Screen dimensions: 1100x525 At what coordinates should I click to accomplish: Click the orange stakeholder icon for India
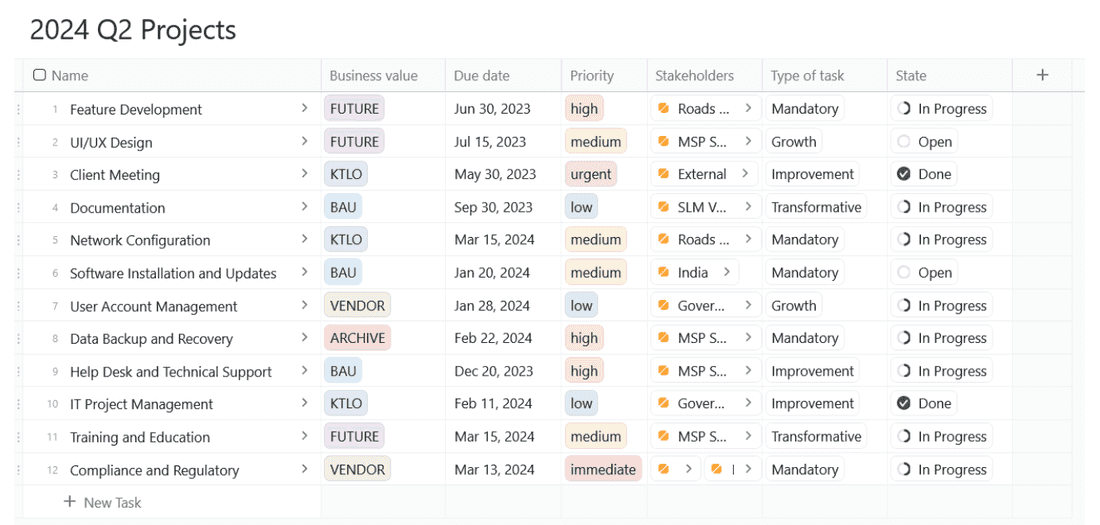pyautogui.click(x=664, y=272)
